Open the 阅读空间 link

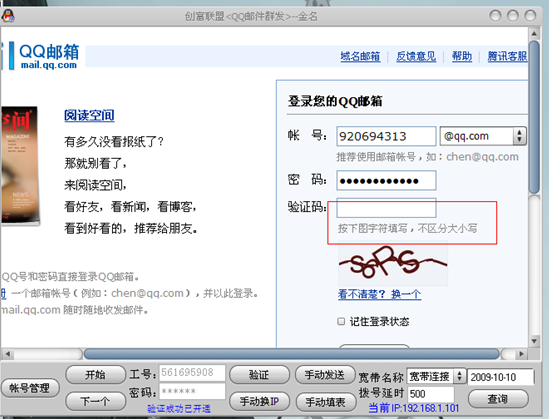click(89, 115)
